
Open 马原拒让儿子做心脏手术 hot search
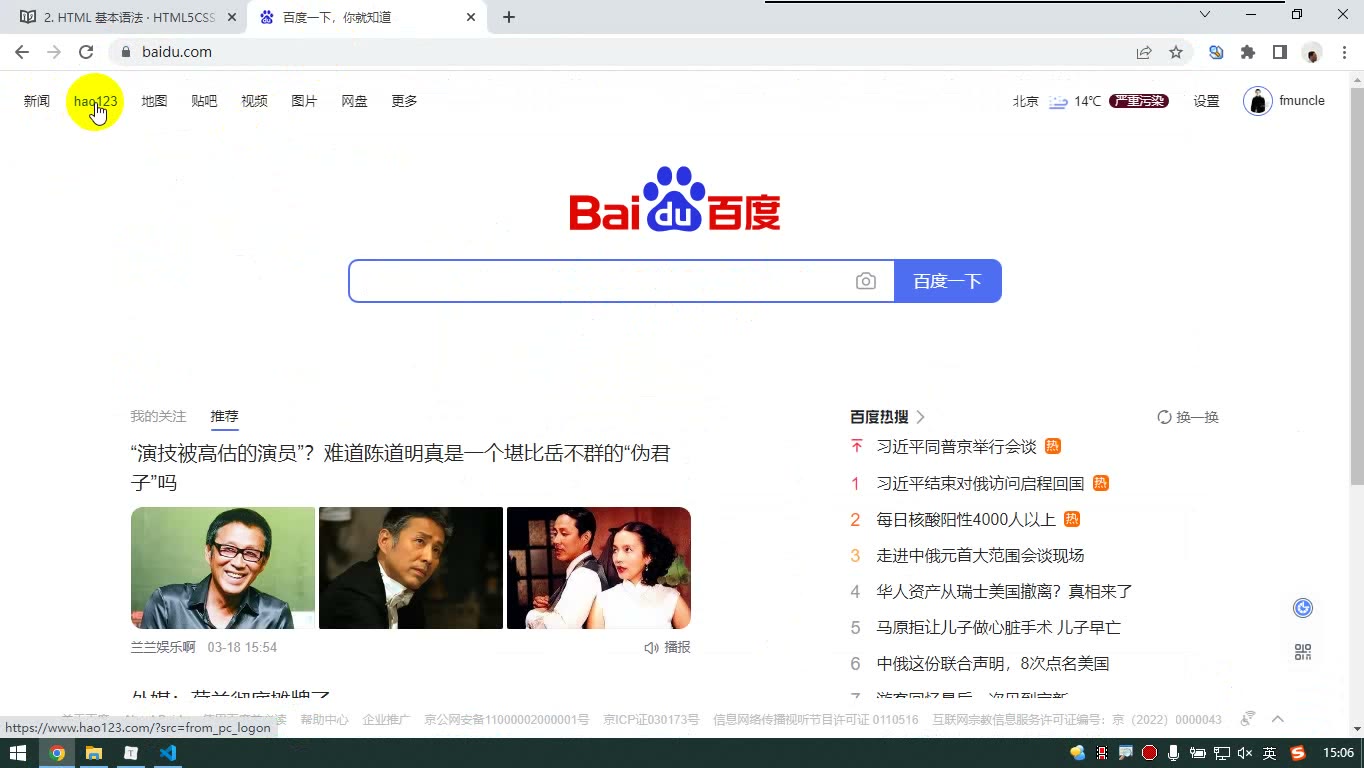pos(998,627)
